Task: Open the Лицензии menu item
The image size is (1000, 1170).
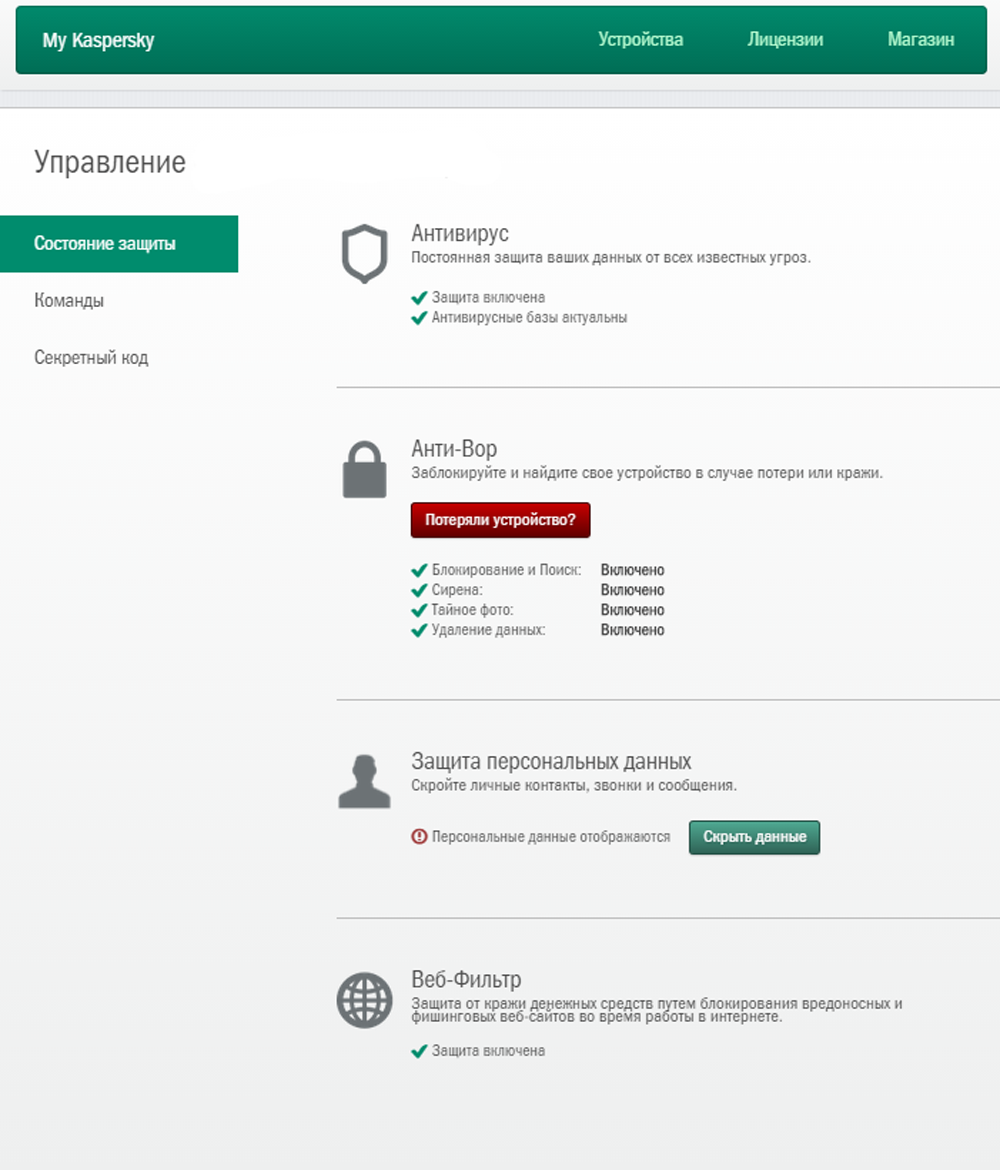Action: pyautogui.click(x=785, y=40)
